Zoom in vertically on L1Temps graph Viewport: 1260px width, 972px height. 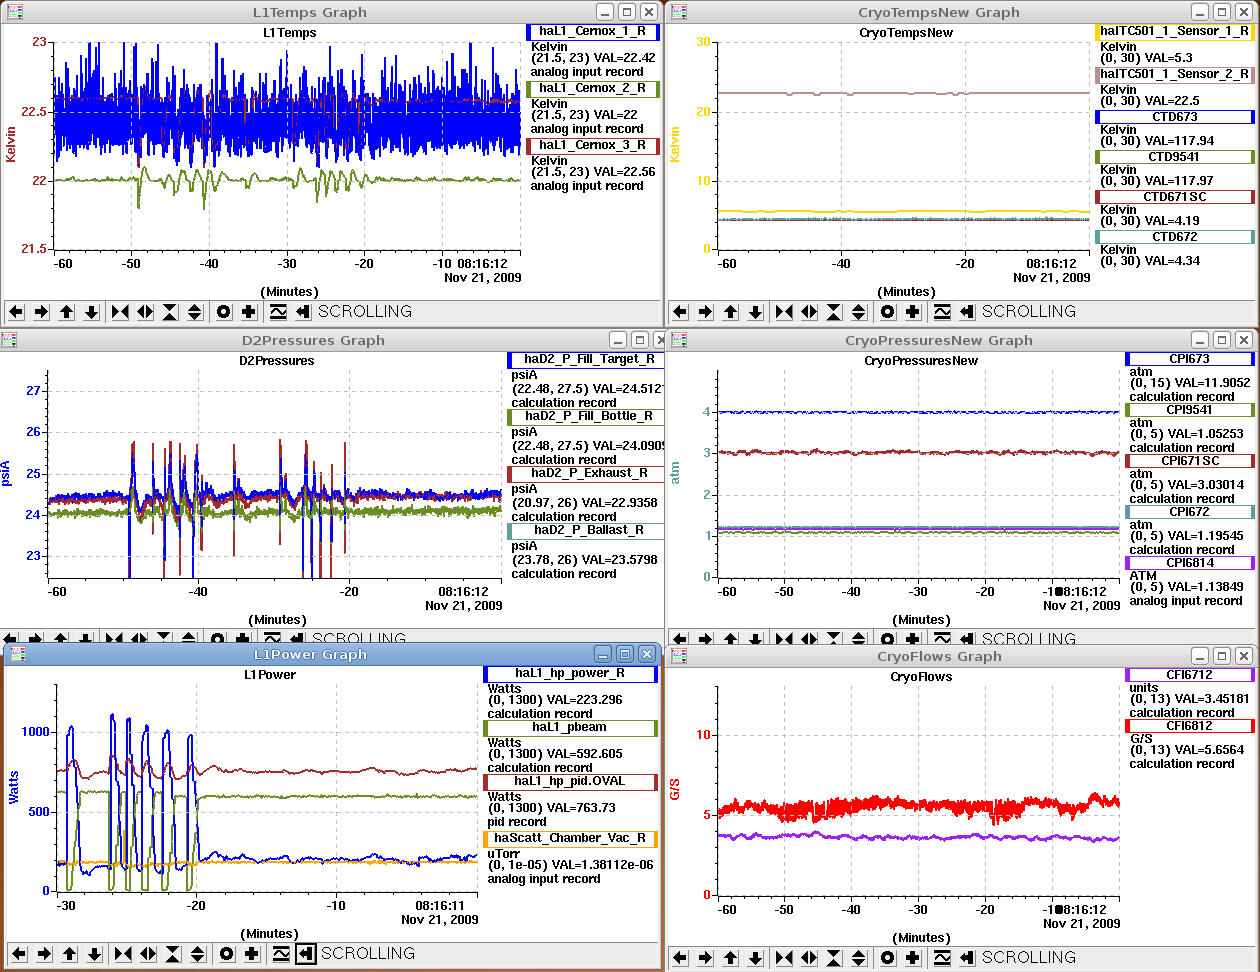click(170, 312)
